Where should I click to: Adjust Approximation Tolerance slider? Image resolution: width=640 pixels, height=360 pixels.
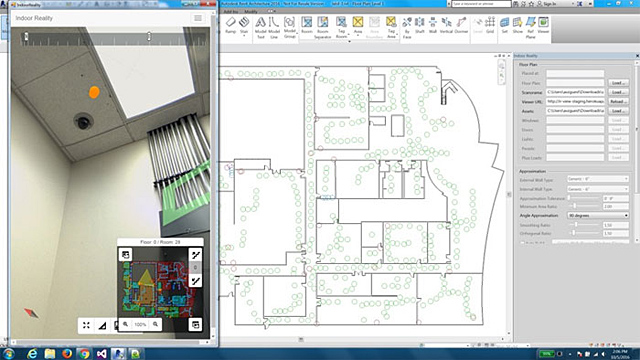click(x=584, y=198)
